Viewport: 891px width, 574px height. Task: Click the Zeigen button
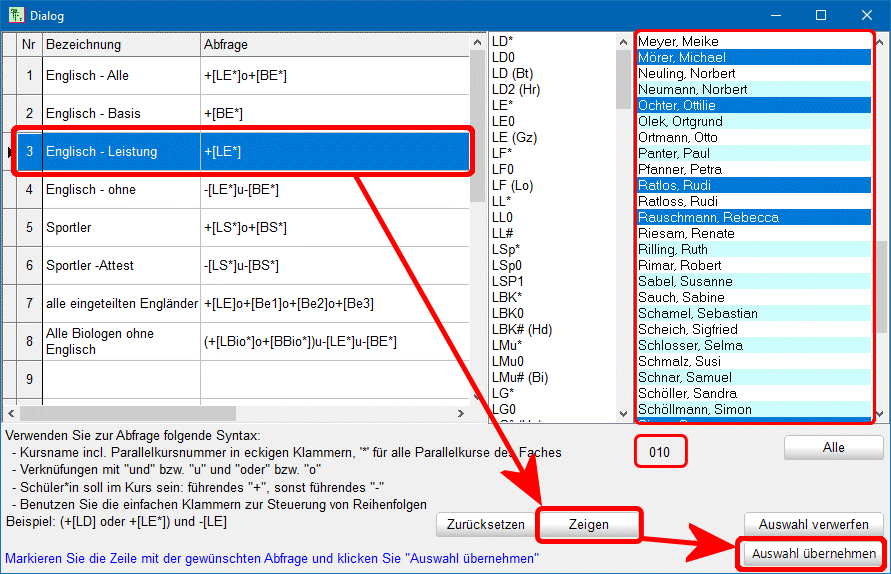[x=588, y=524]
